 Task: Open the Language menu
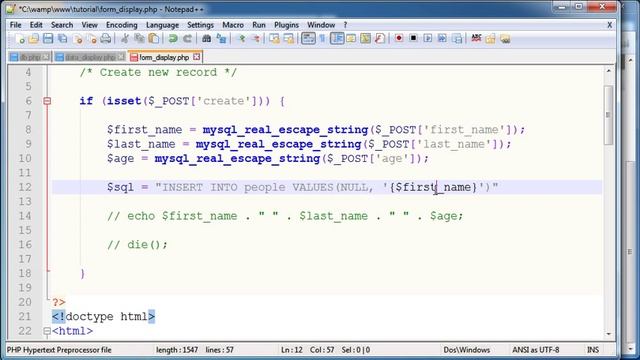point(162,25)
